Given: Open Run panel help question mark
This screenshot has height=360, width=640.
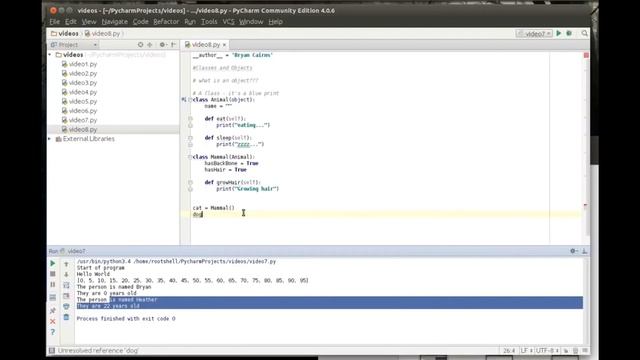Looking at the screenshot, I should click(53, 332).
